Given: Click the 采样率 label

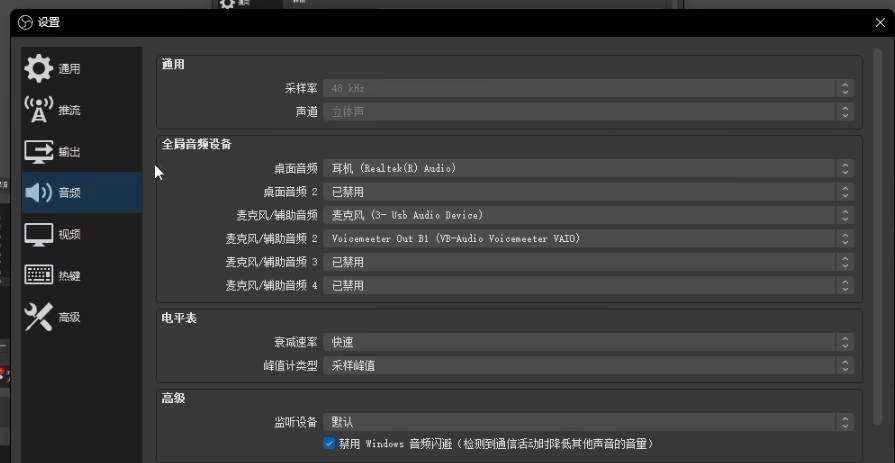Looking at the screenshot, I should 301,88.
